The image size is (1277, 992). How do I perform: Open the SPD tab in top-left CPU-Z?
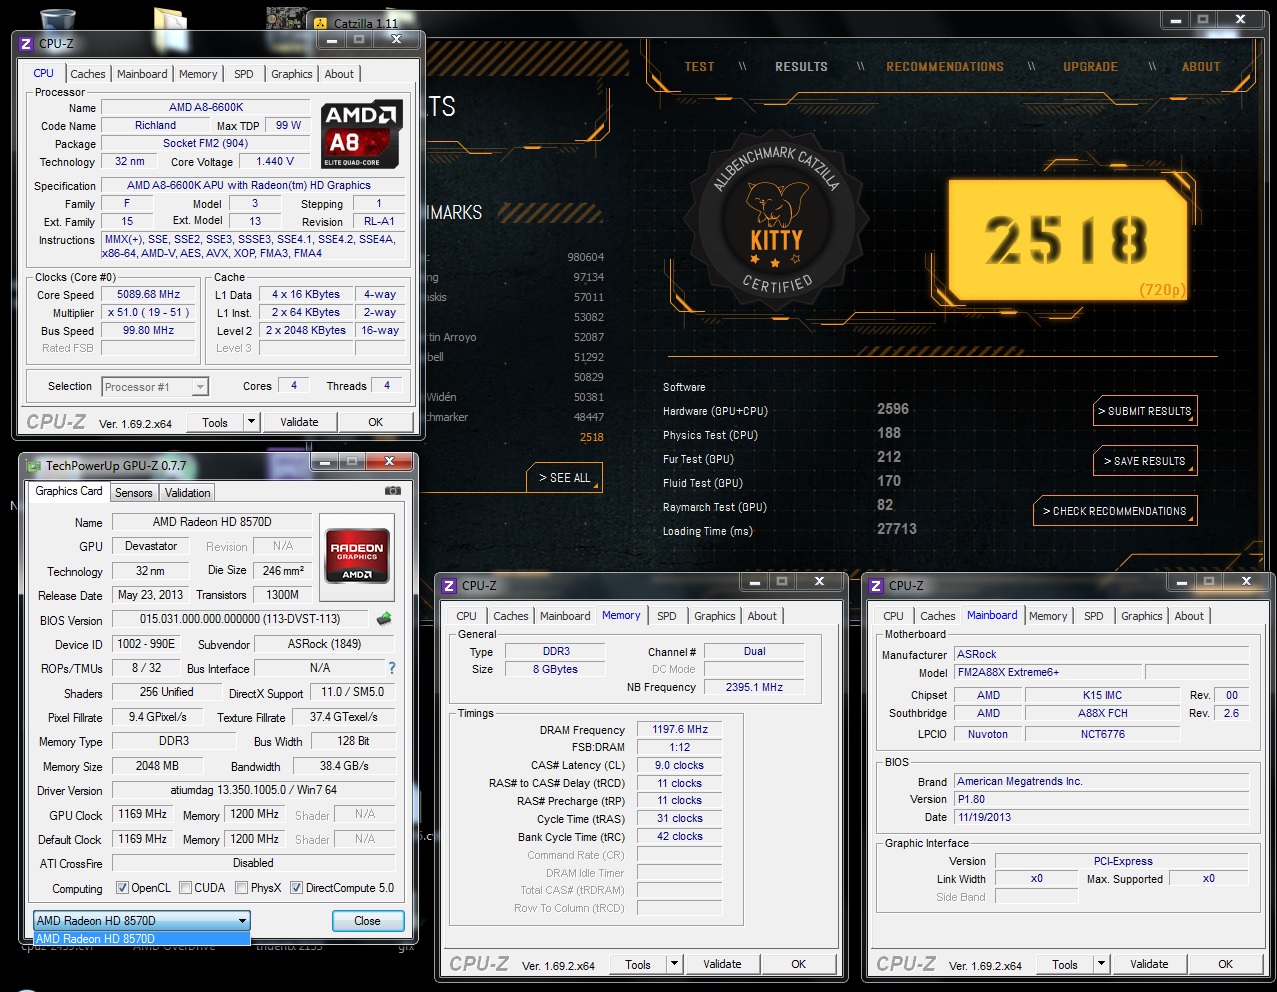tap(244, 74)
